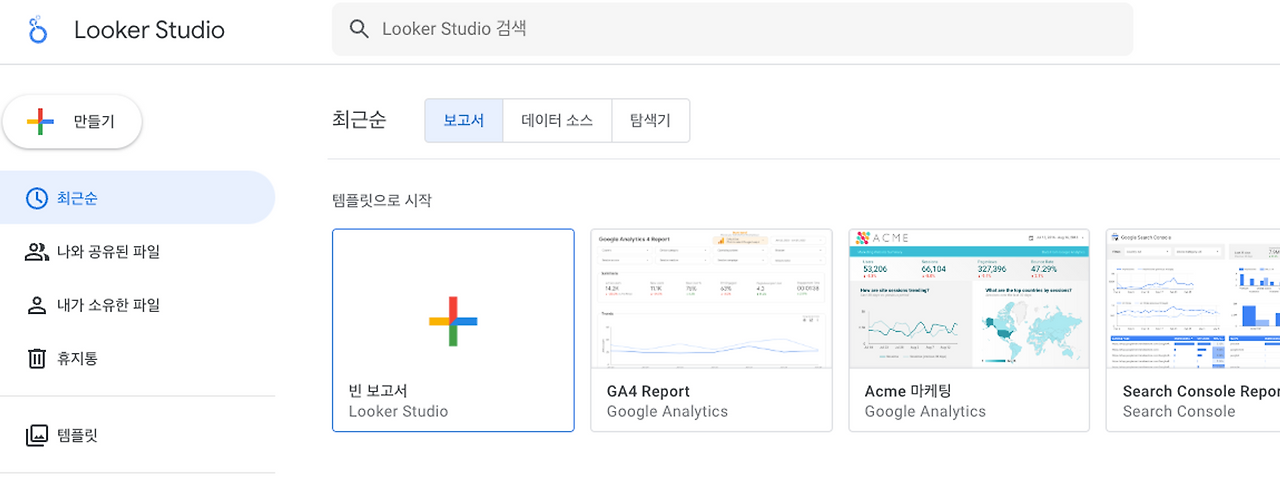Click the 템플릿으로 시작 heading
Viewport: 1280px width, 480px height.
pyautogui.click(x=382, y=200)
